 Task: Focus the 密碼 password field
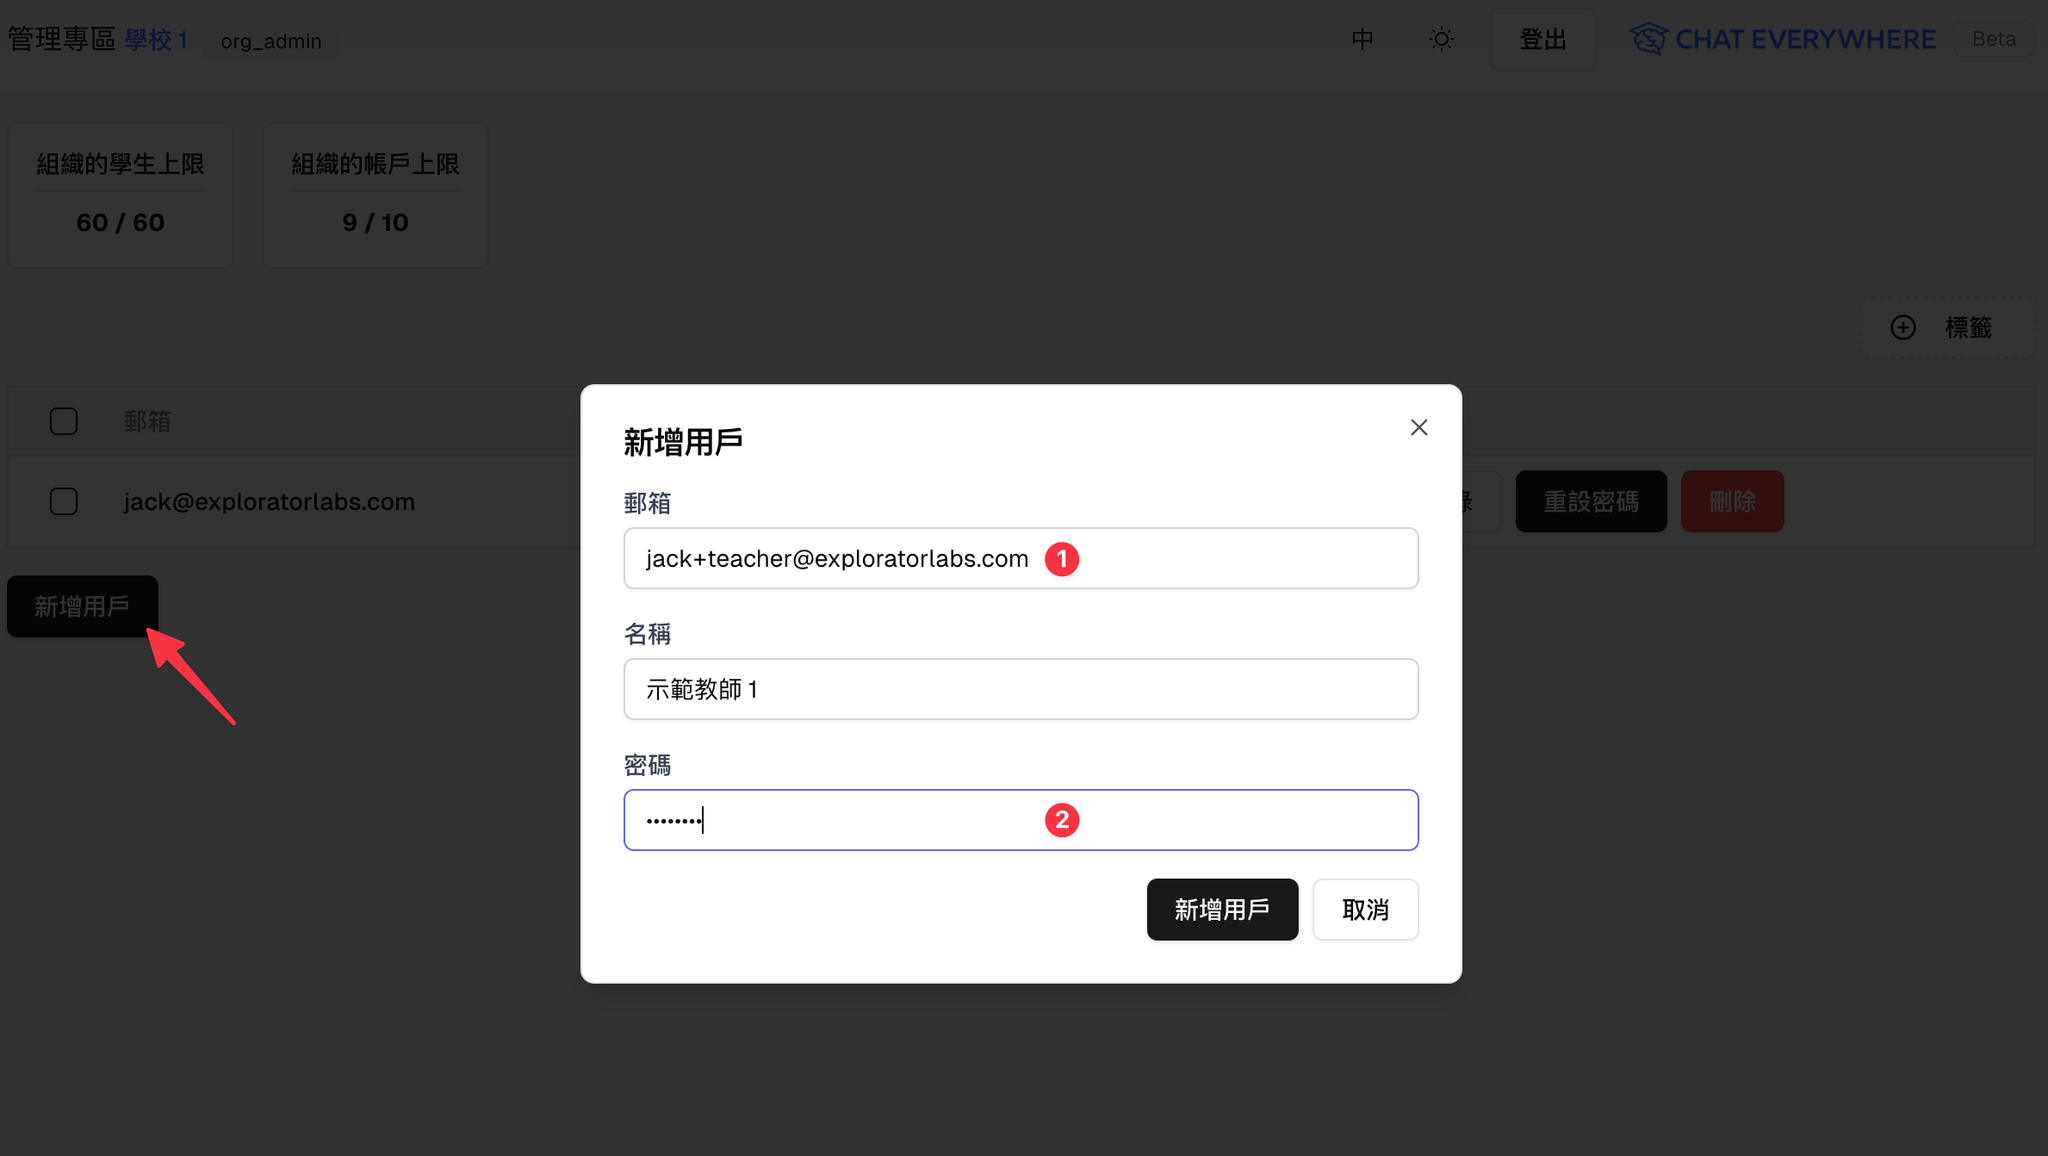coord(1021,820)
